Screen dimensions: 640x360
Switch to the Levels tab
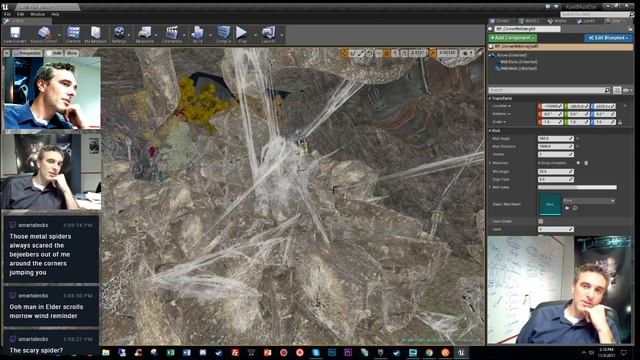[586, 21]
